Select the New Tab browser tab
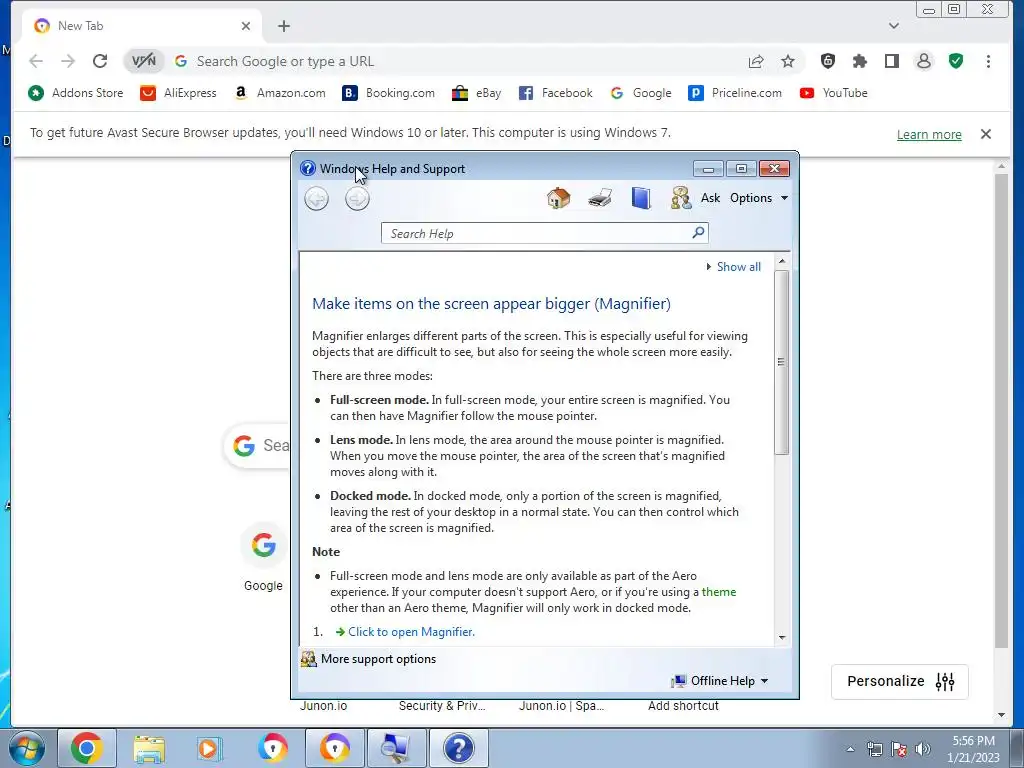This screenshot has height=768, width=1024. click(142, 26)
